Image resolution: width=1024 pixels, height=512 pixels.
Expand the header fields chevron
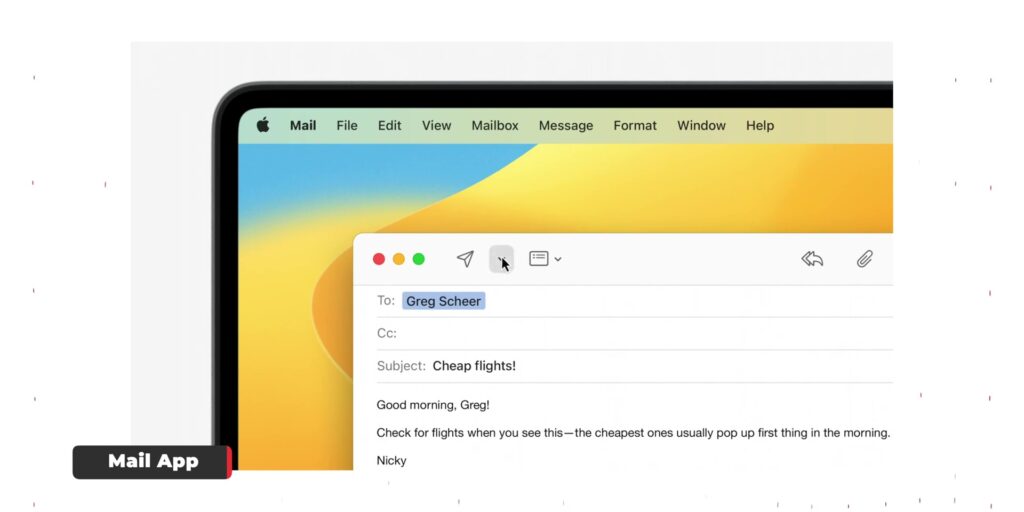click(558, 259)
